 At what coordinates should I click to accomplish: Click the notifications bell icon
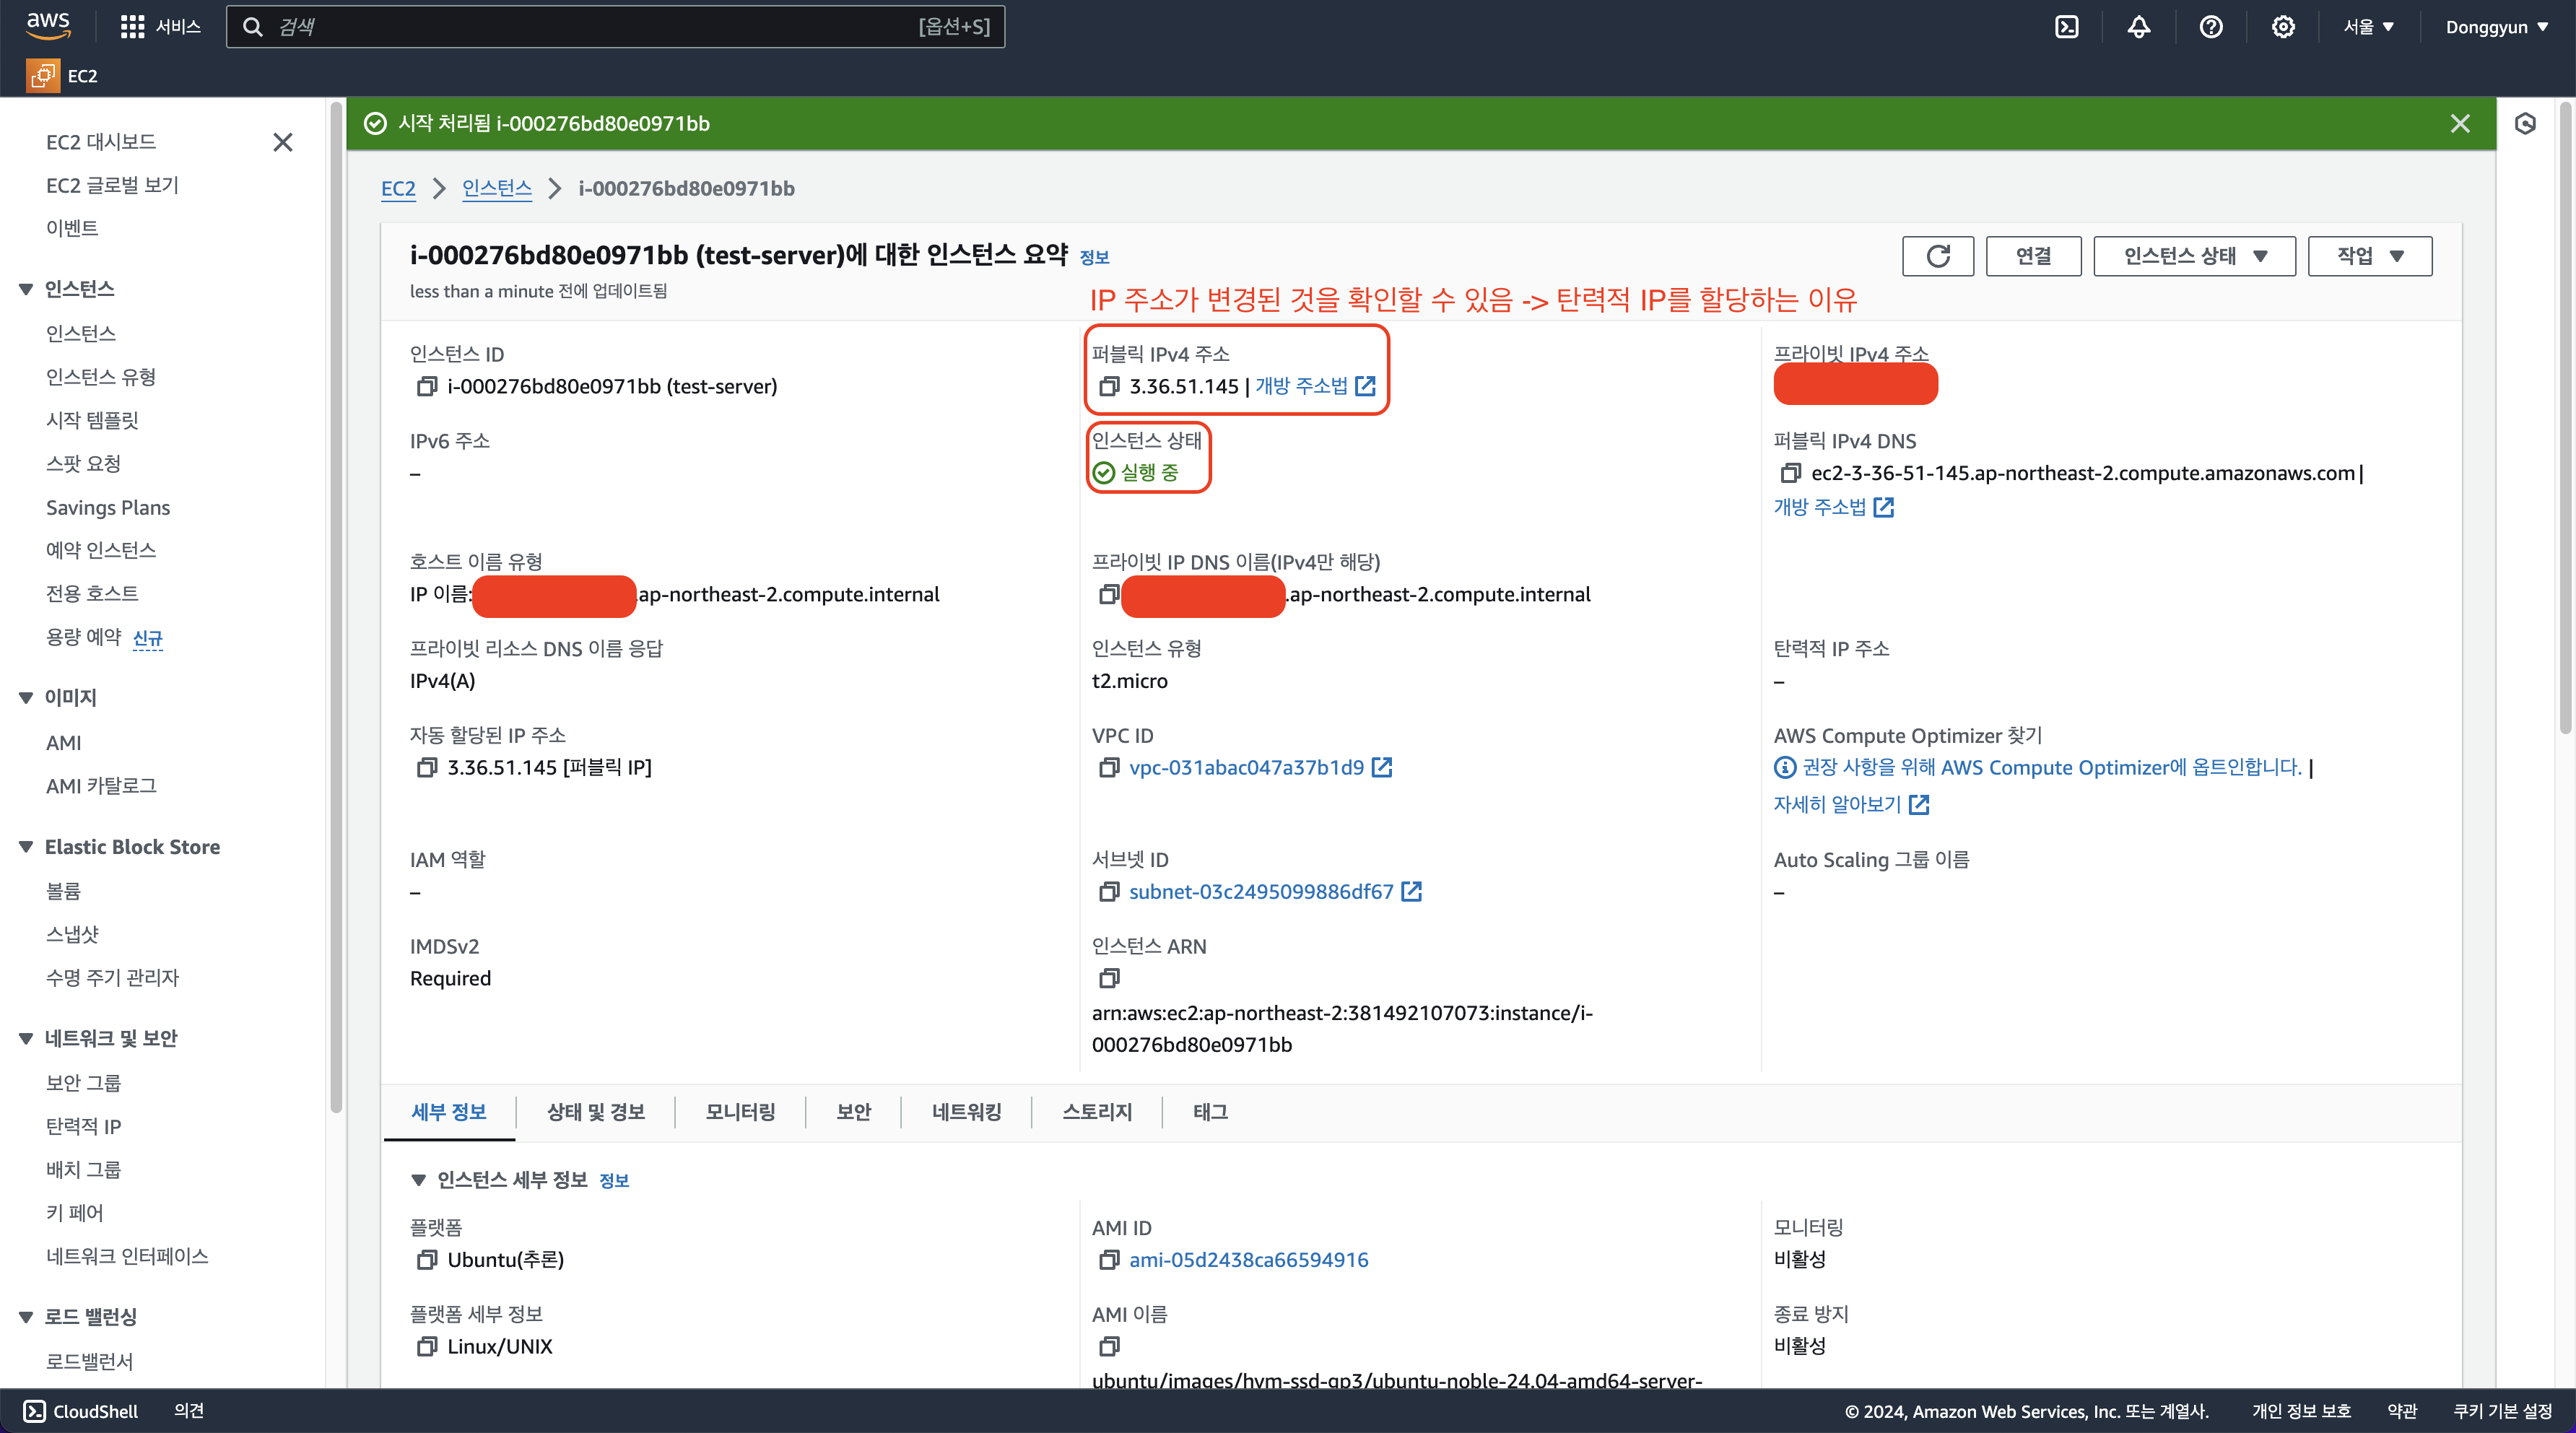[2138, 27]
